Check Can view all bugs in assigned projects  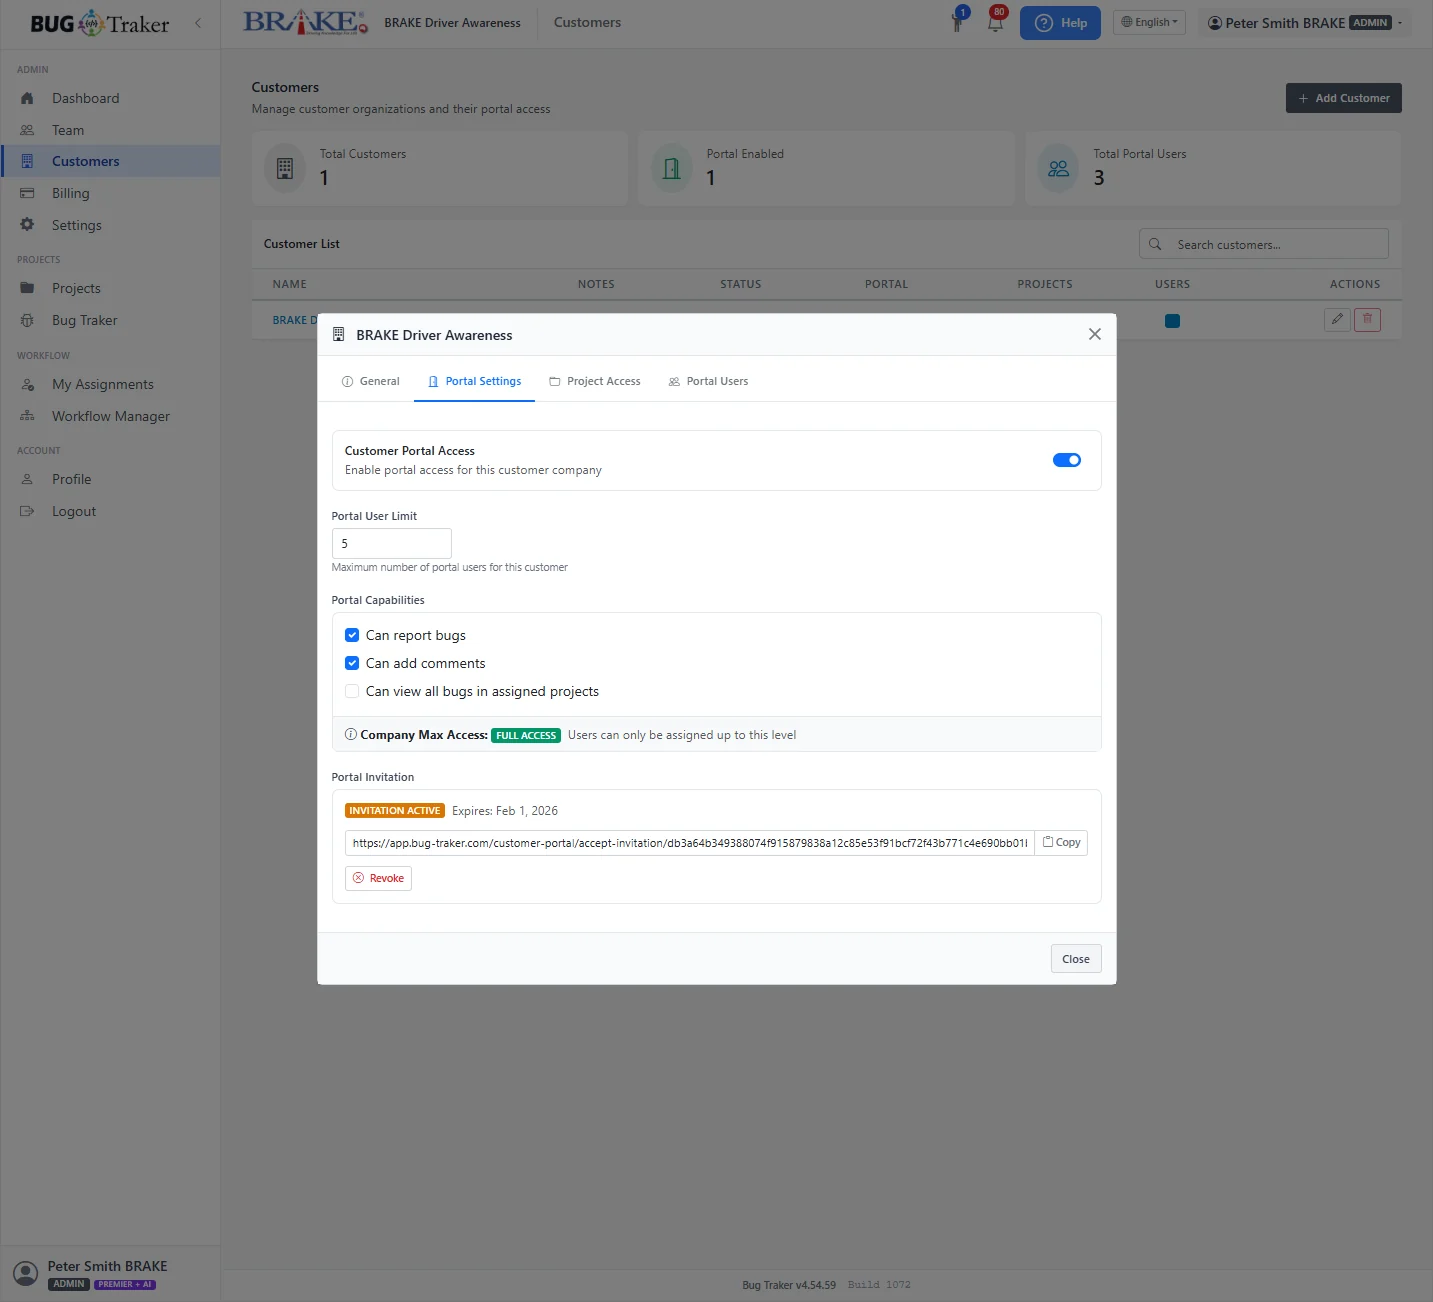352,691
